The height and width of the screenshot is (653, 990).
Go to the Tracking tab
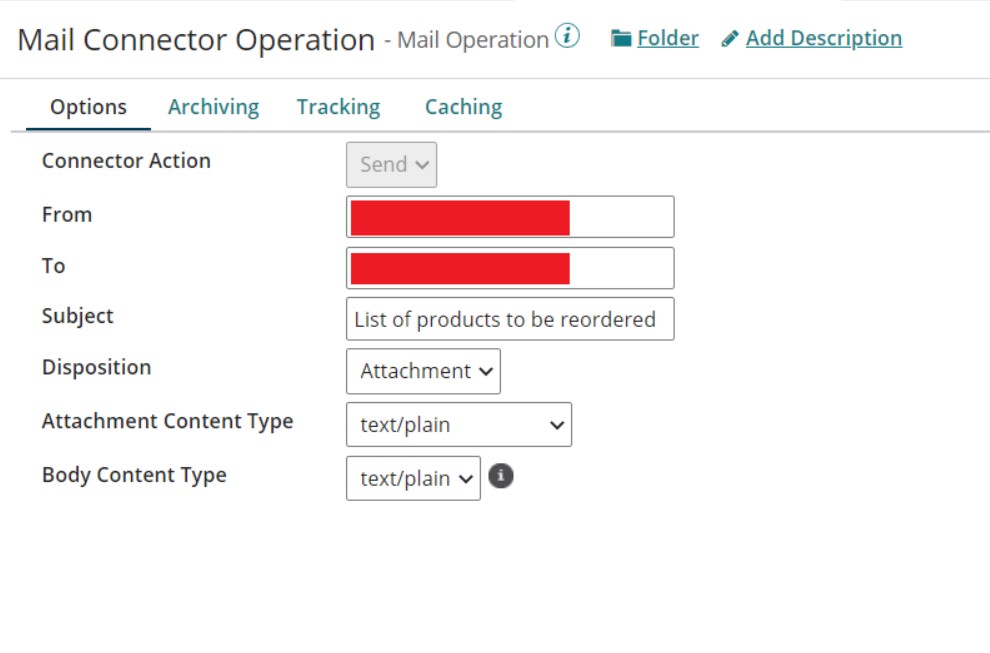coord(338,107)
